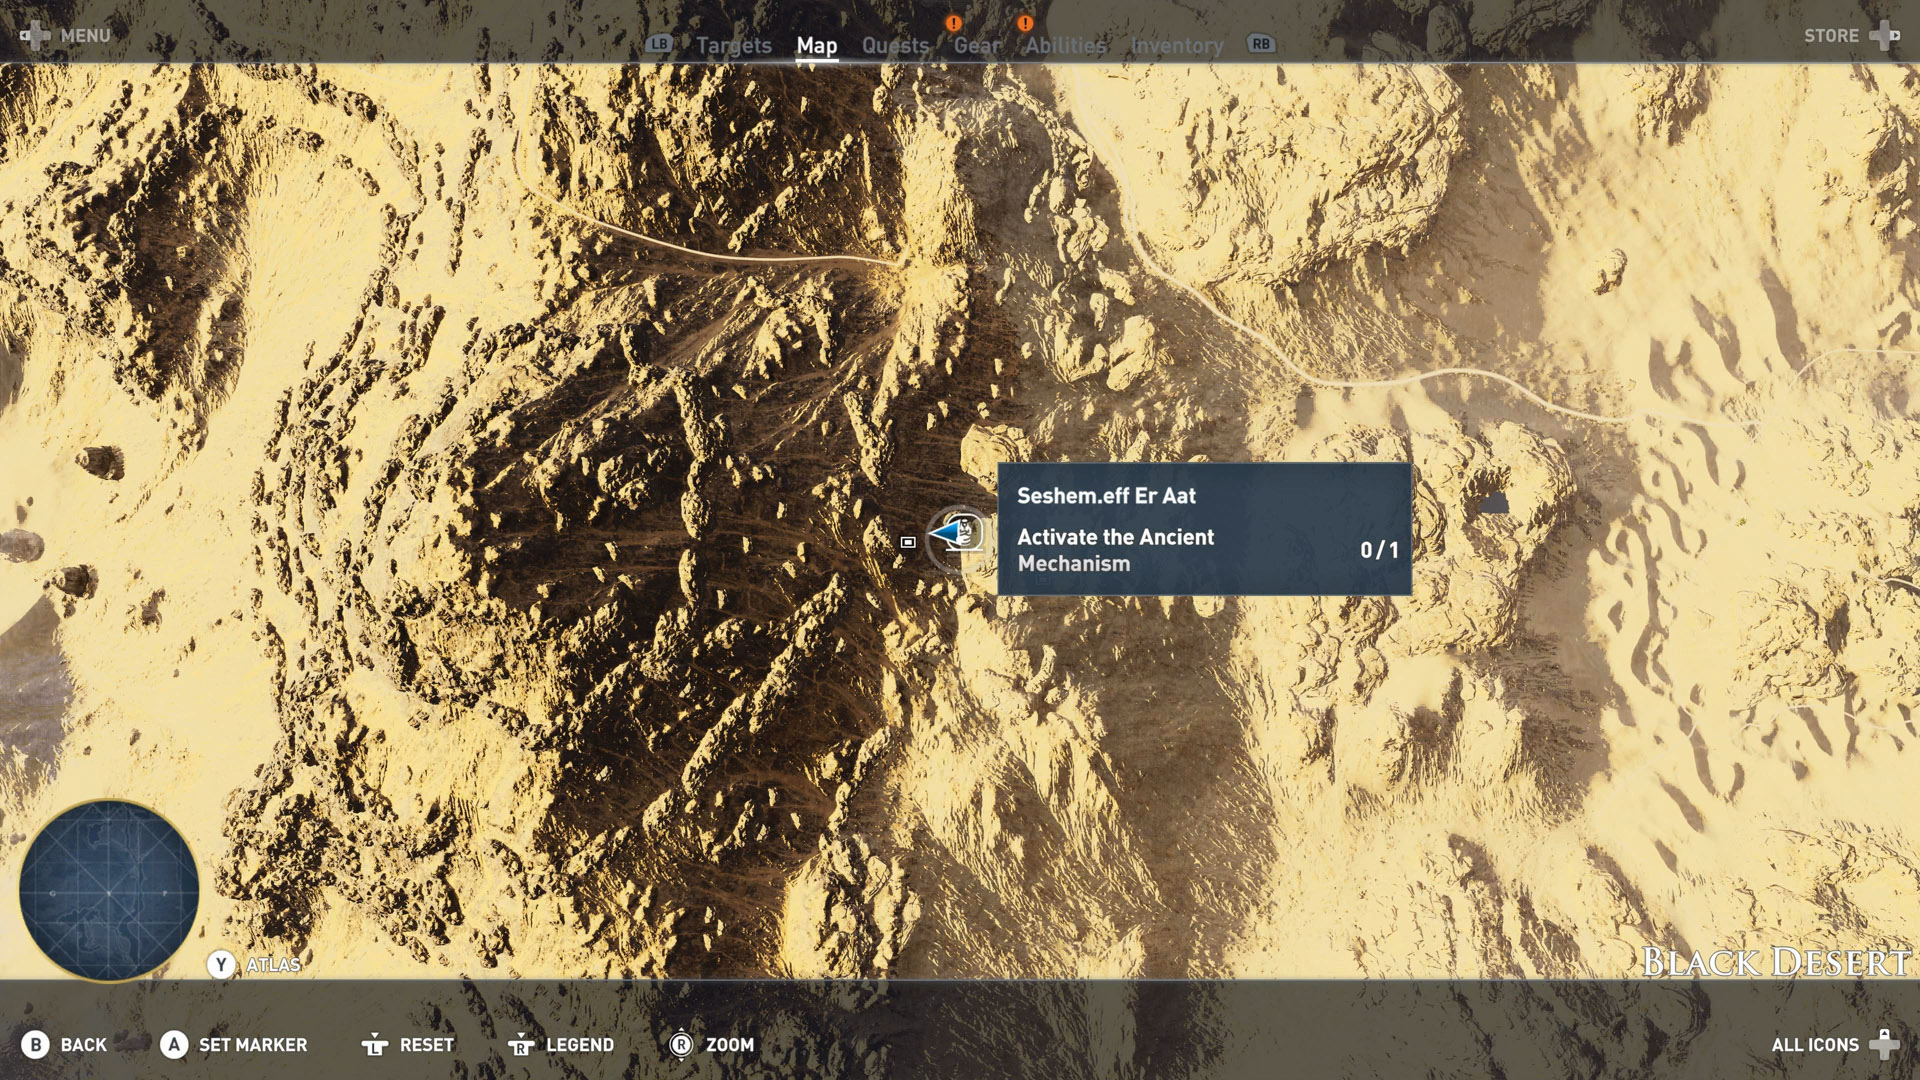This screenshot has height=1080, width=1920.
Task: Click the d-pad icon beside MENU
Action: pos(35,35)
